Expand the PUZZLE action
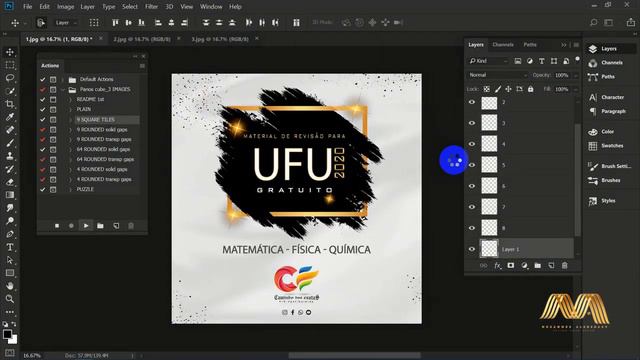Screen dimensions: 640x360 pyautogui.click(x=70, y=189)
